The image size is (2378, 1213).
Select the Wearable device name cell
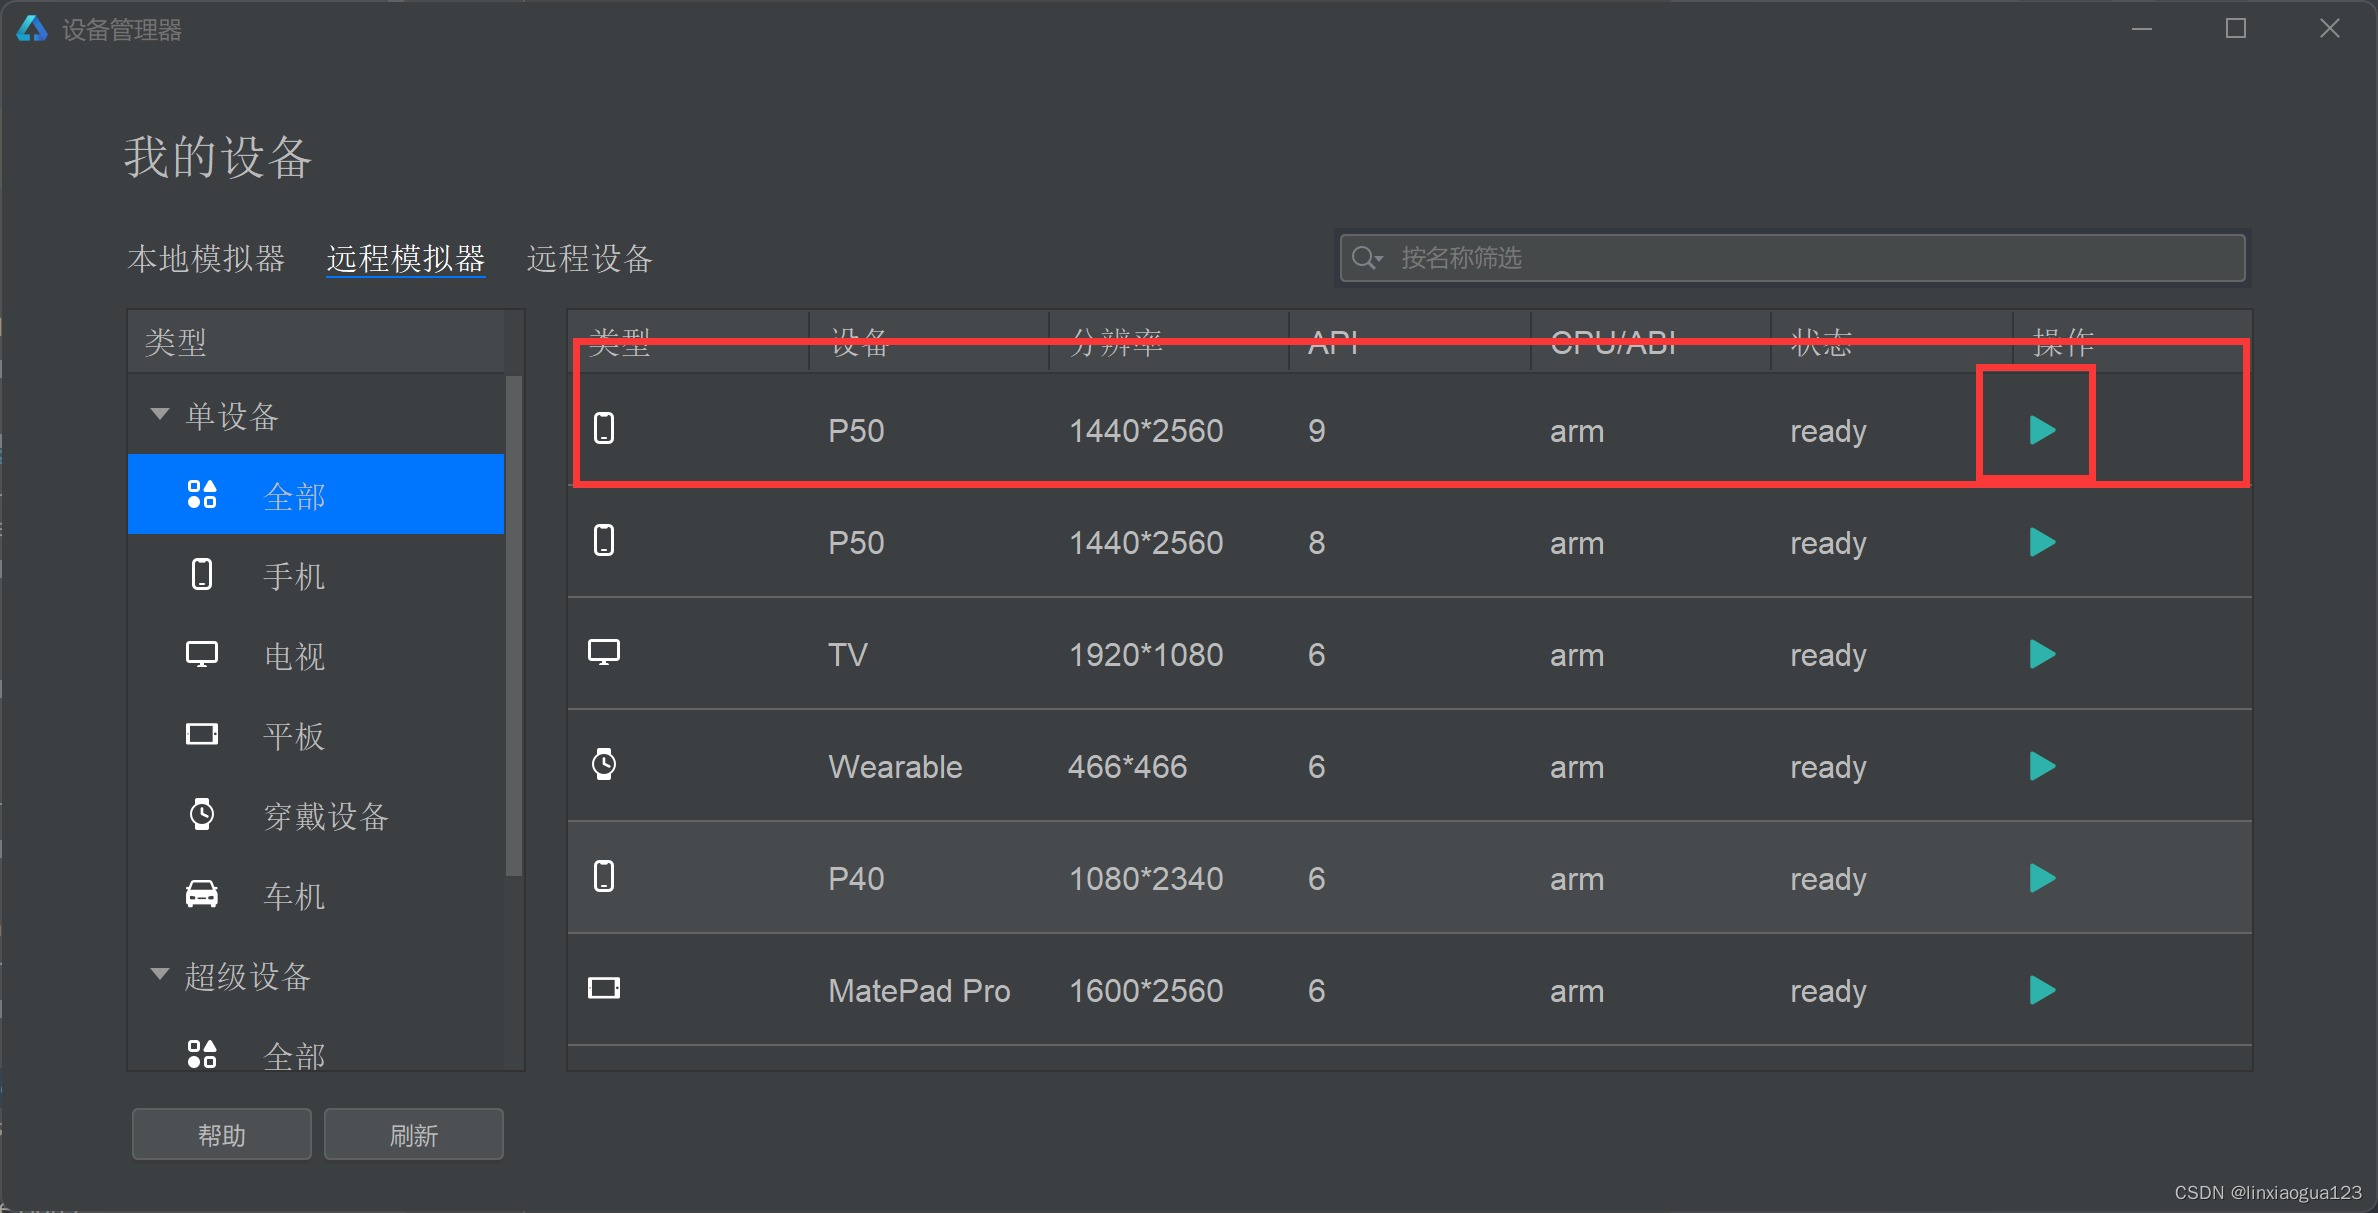(x=895, y=767)
